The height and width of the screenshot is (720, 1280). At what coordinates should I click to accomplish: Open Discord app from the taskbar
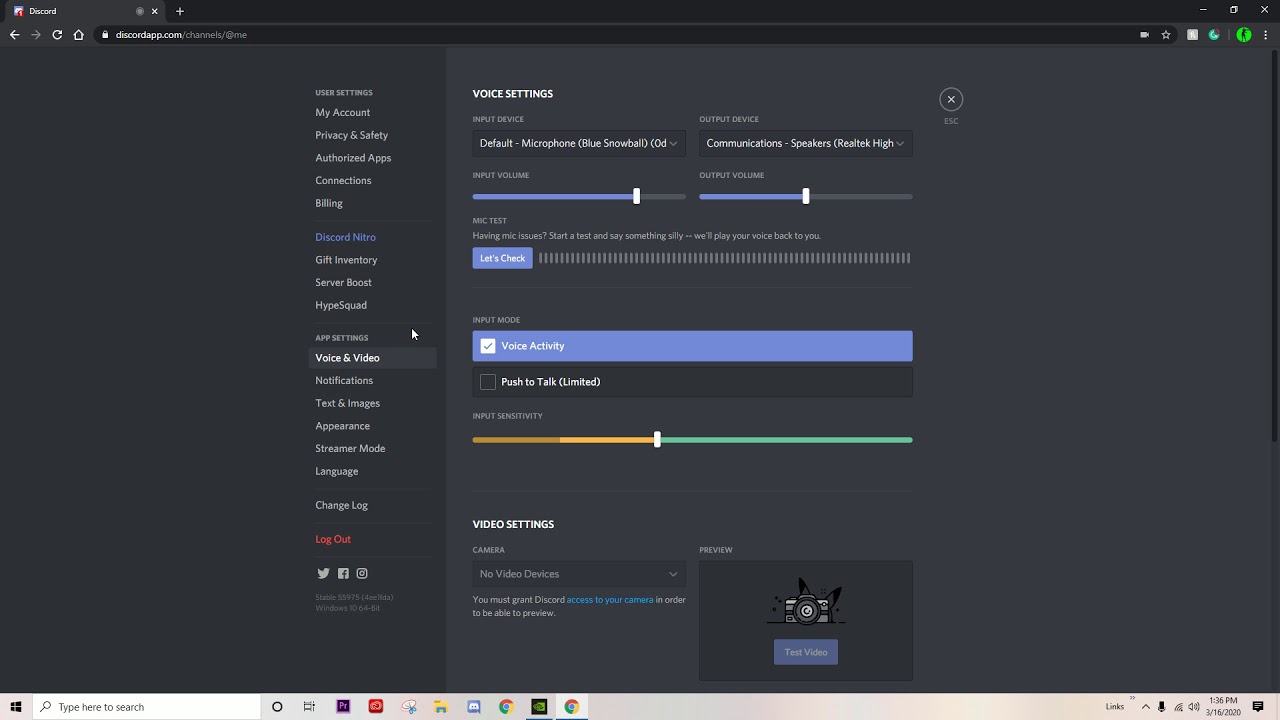tap(474, 706)
